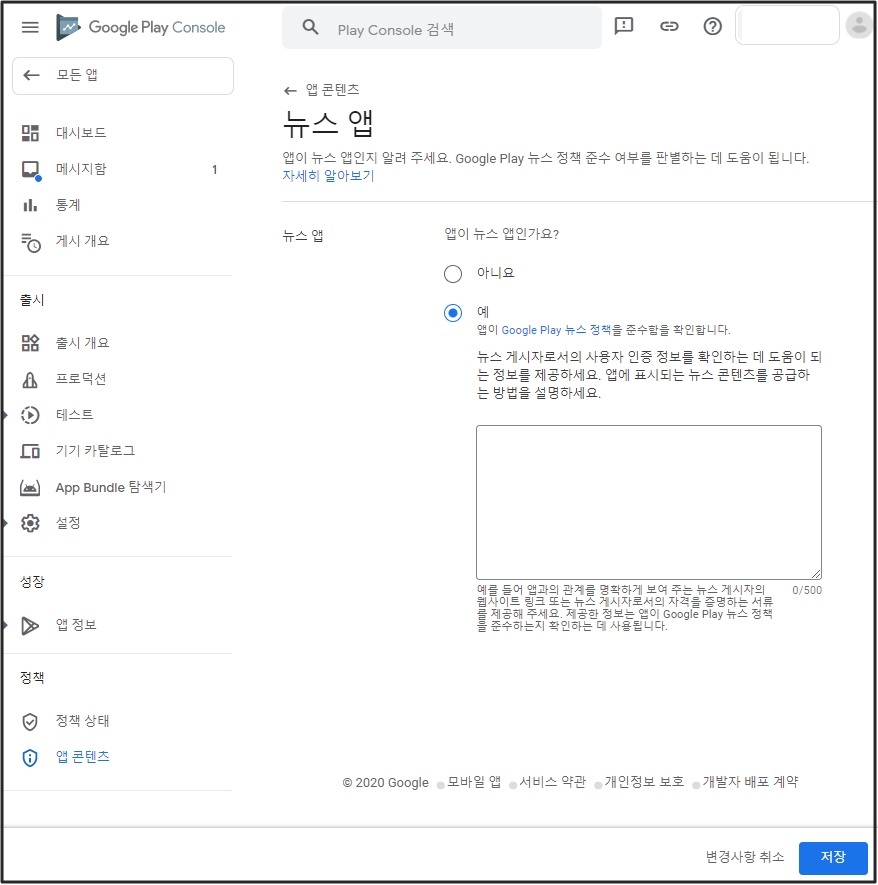
Task: Open the 자세히 알아보기 link
Action: (328, 176)
